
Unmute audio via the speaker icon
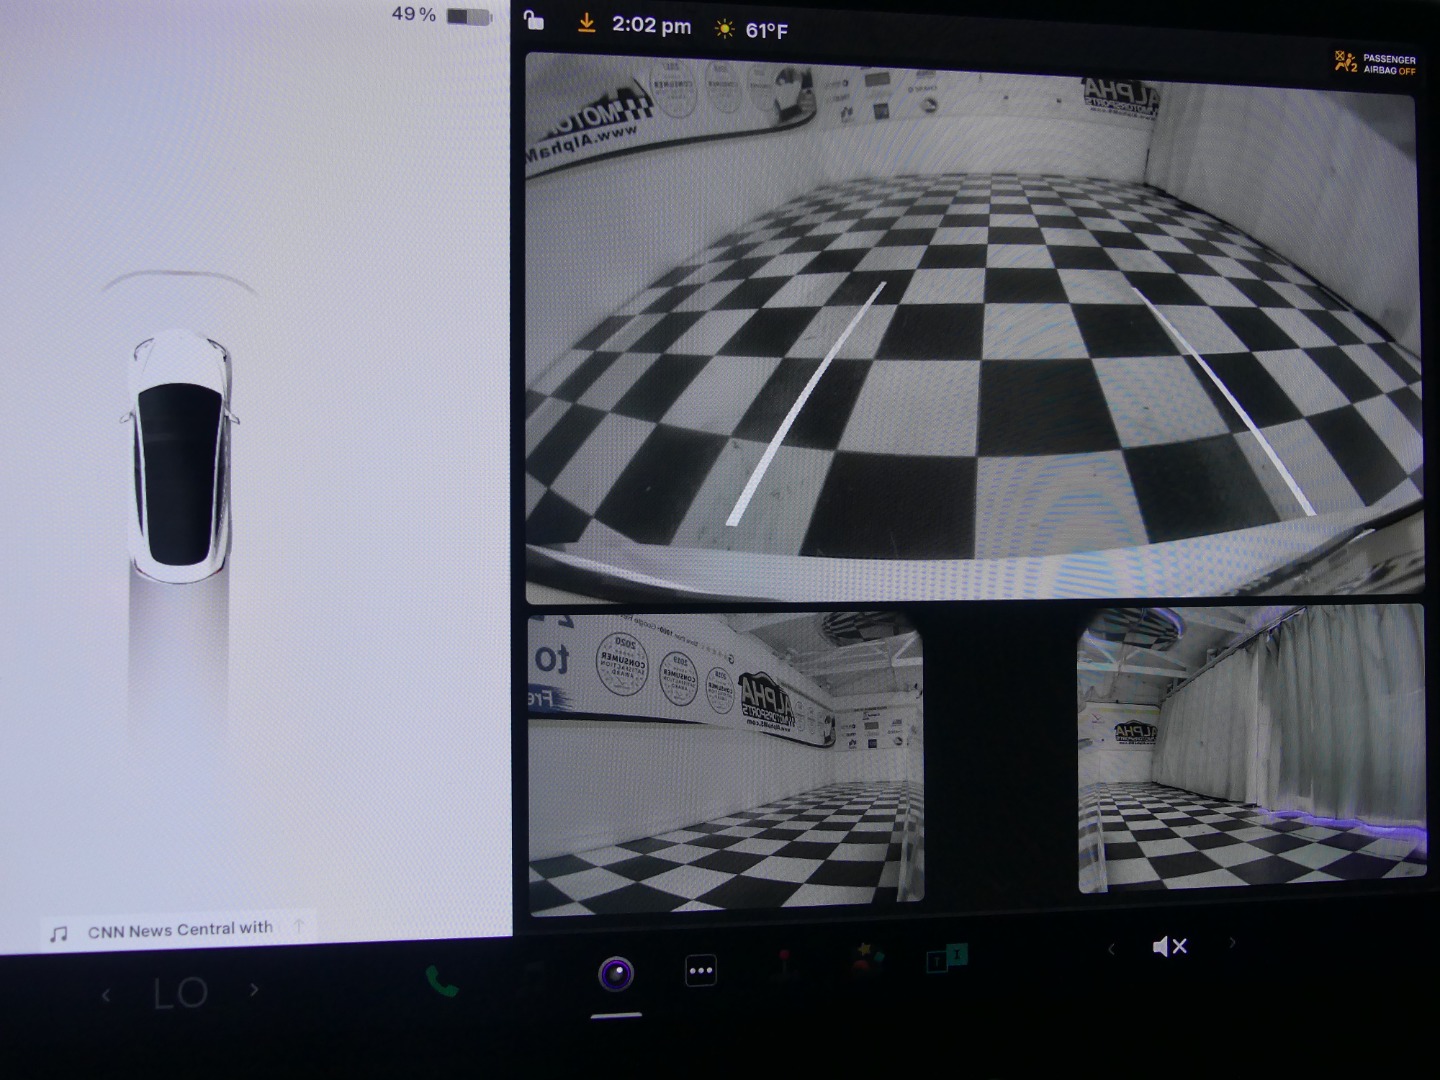tap(1169, 946)
